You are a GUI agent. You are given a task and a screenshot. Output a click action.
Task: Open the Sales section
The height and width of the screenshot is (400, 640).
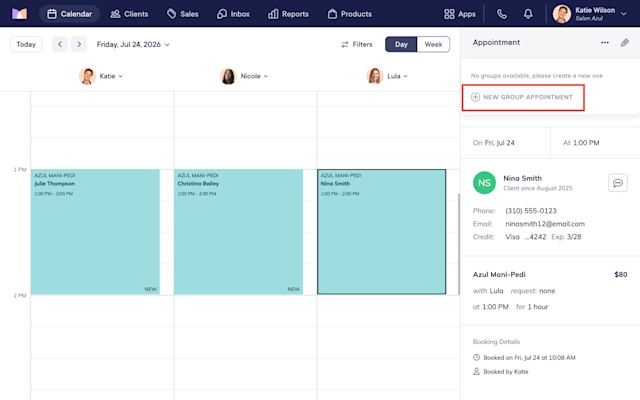coord(182,14)
